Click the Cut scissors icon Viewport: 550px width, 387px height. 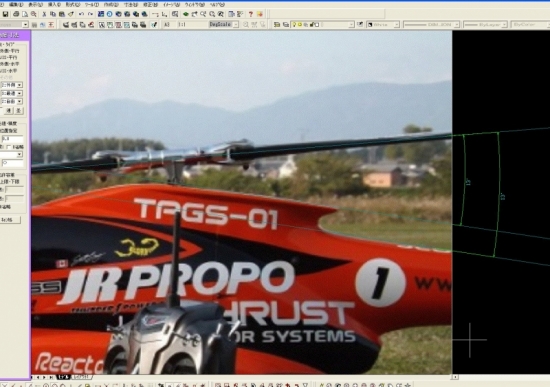(x=44, y=14)
